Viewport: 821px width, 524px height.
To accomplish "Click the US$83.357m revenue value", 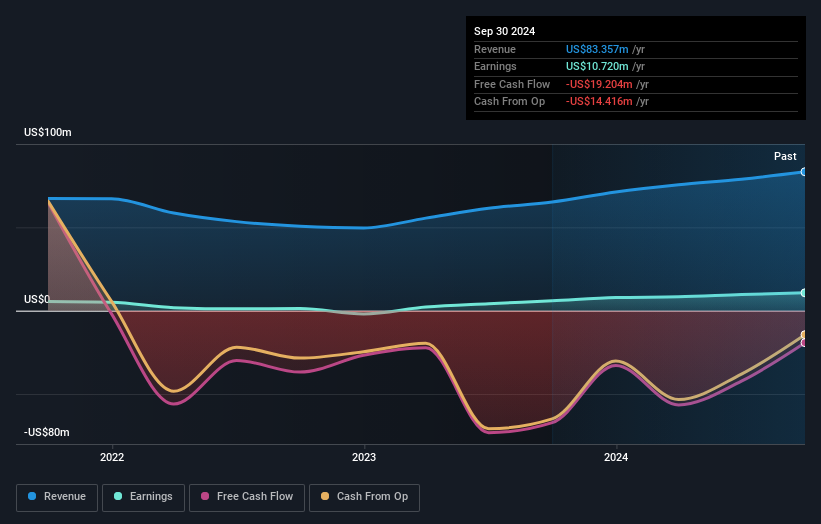I will click(597, 49).
